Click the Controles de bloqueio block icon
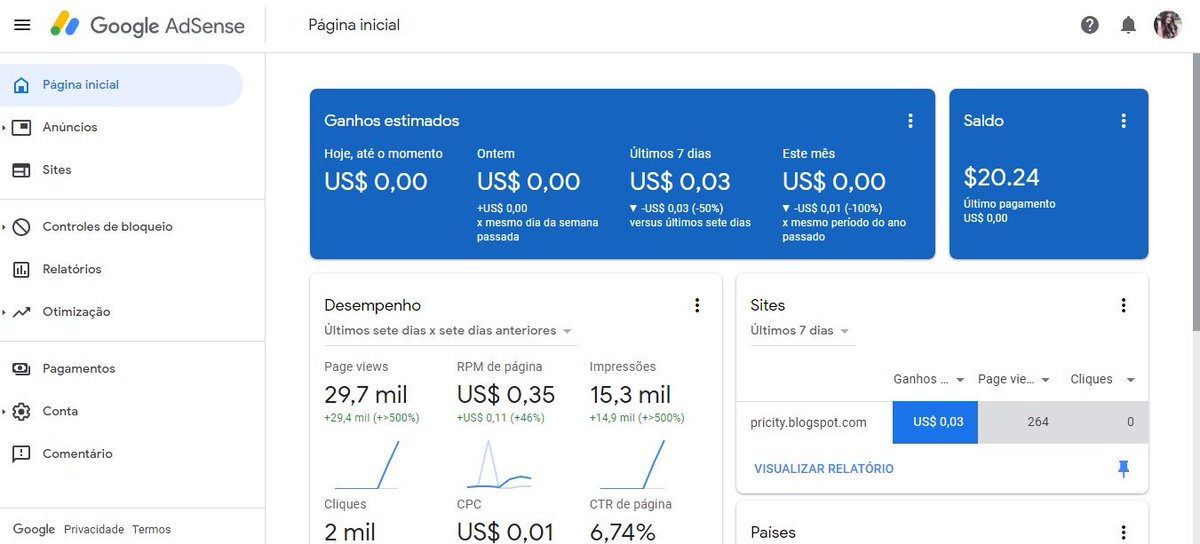1200x544 pixels. [x=21, y=227]
